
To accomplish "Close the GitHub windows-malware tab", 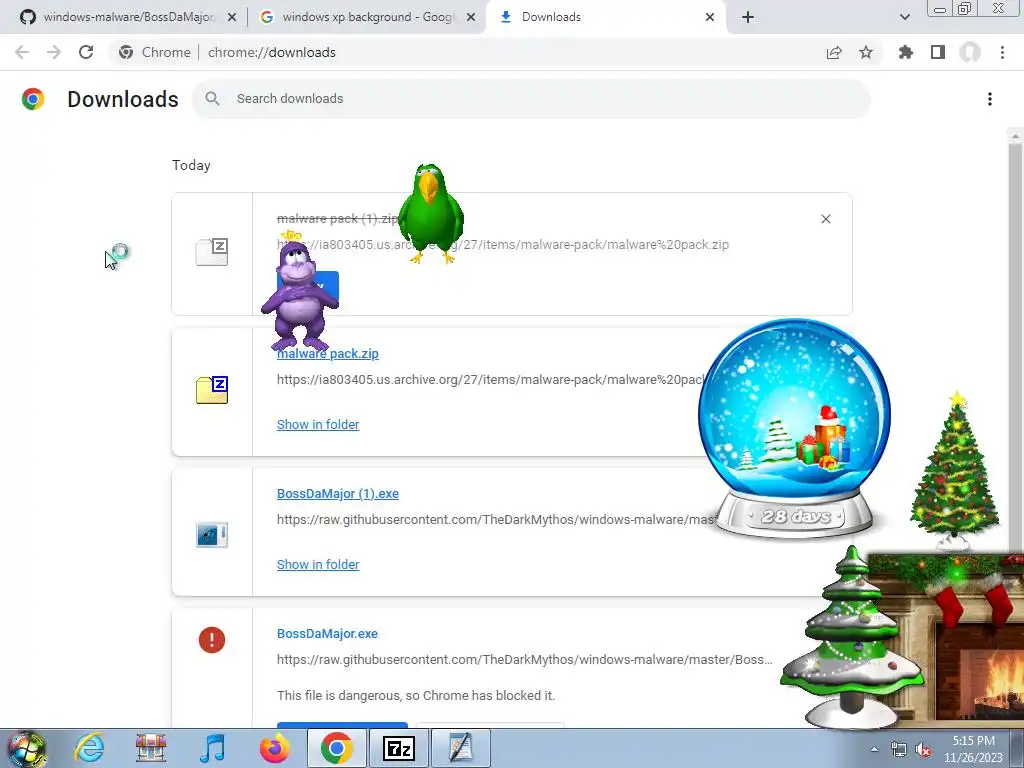I will click(232, 17).
